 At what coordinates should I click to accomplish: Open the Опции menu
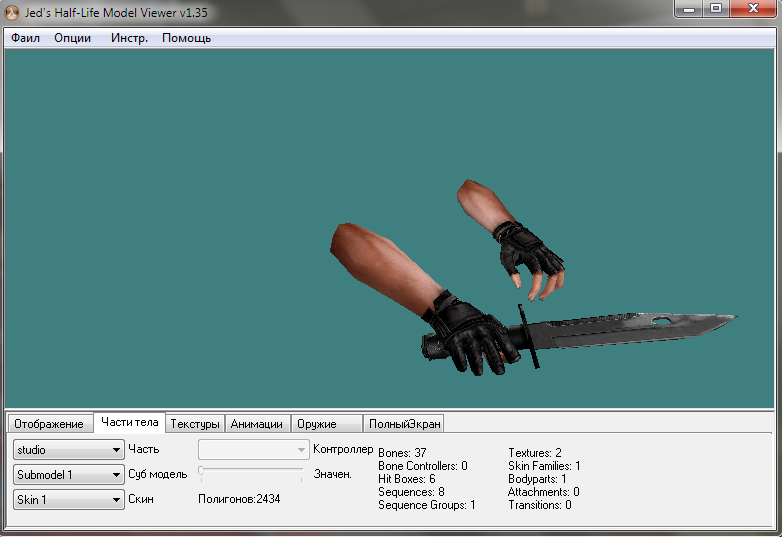[72, 38]
